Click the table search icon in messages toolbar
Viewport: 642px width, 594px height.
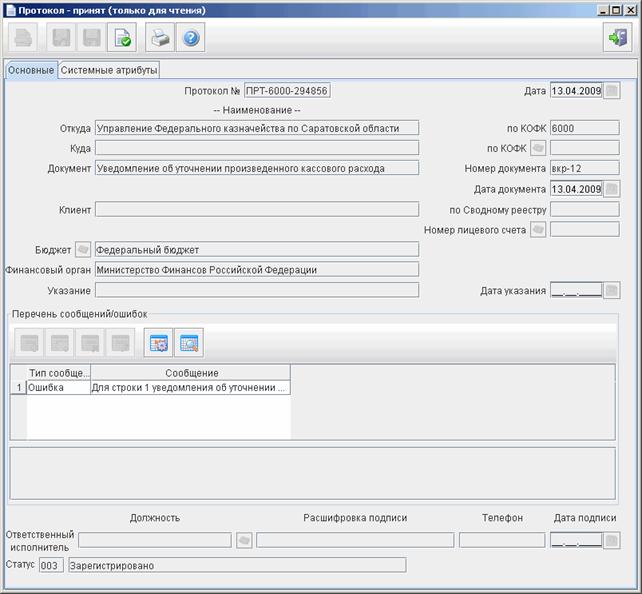pyautogui.click(x=189, y=343)
